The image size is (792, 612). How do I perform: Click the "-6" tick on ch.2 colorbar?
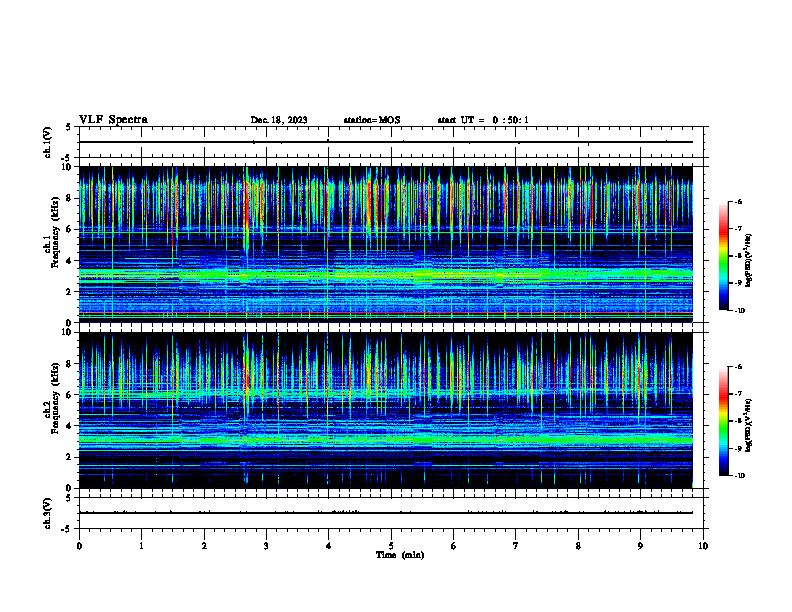point(738,367)
